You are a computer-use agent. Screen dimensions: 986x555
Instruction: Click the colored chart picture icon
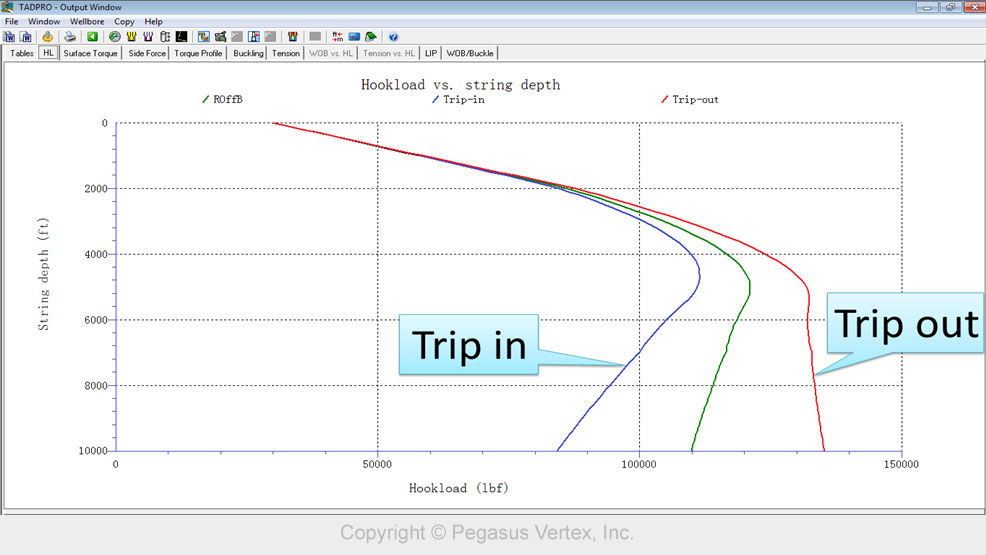tap(204, 36)
